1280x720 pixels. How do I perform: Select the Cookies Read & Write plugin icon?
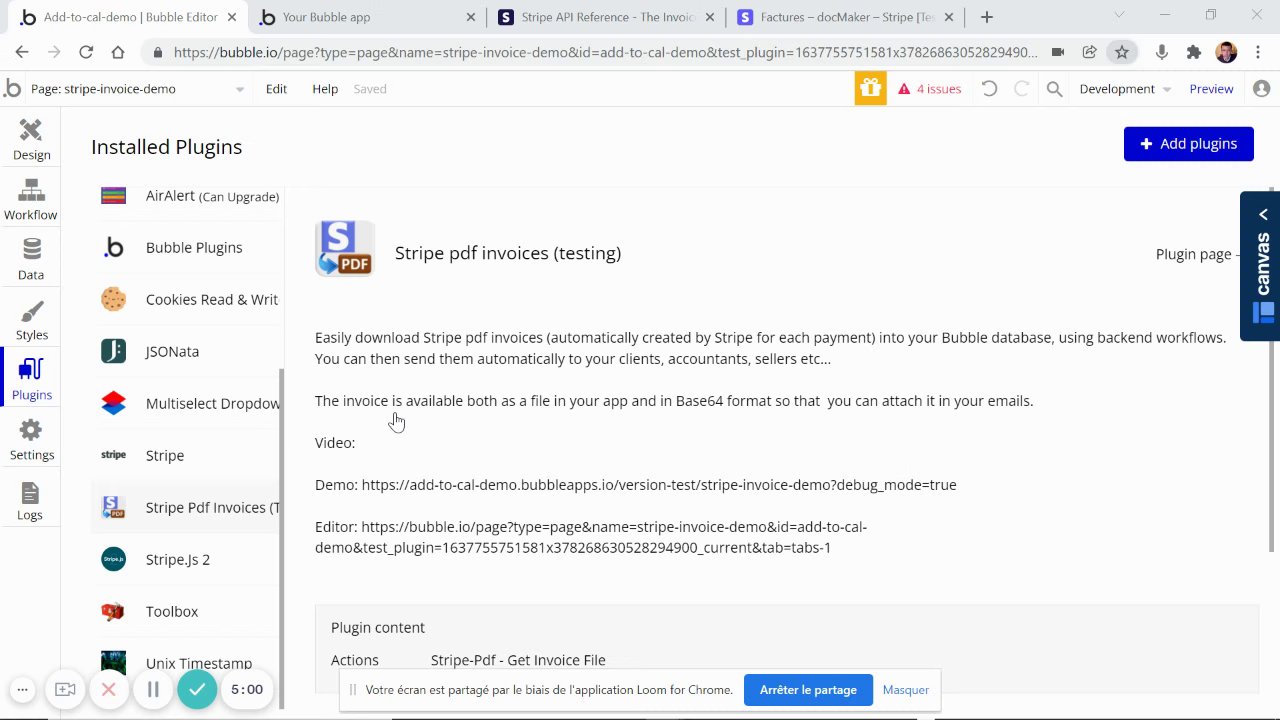tap(114, 299)
